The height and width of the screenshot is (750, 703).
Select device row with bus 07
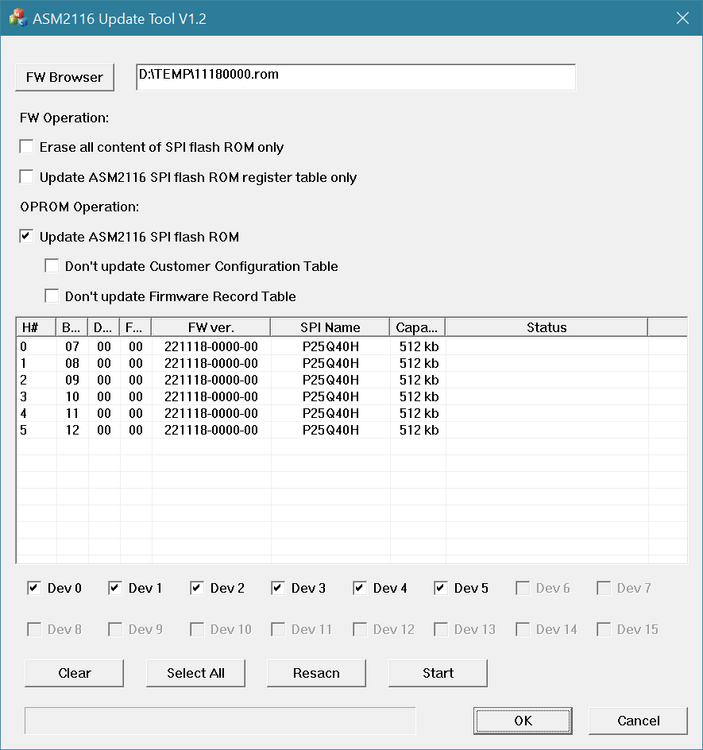pyautogui.click(x=352, y=346)
